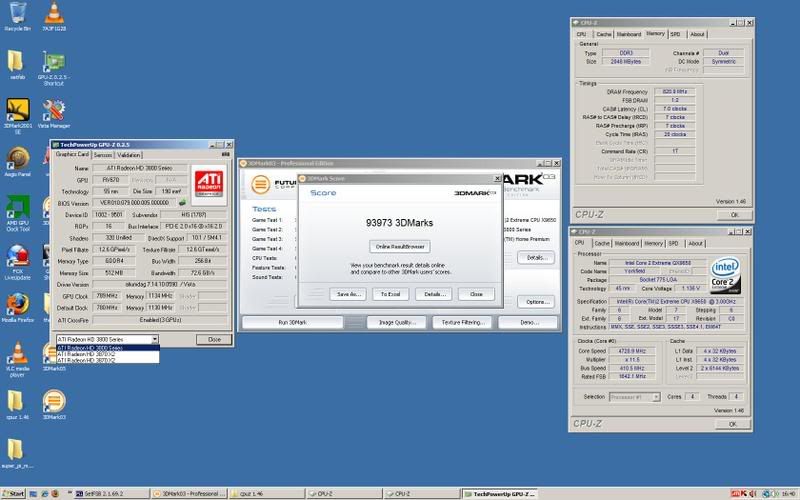Click Details in 3DMark03 main window
The height and width of the screenshot is (500, 800).
535,258
